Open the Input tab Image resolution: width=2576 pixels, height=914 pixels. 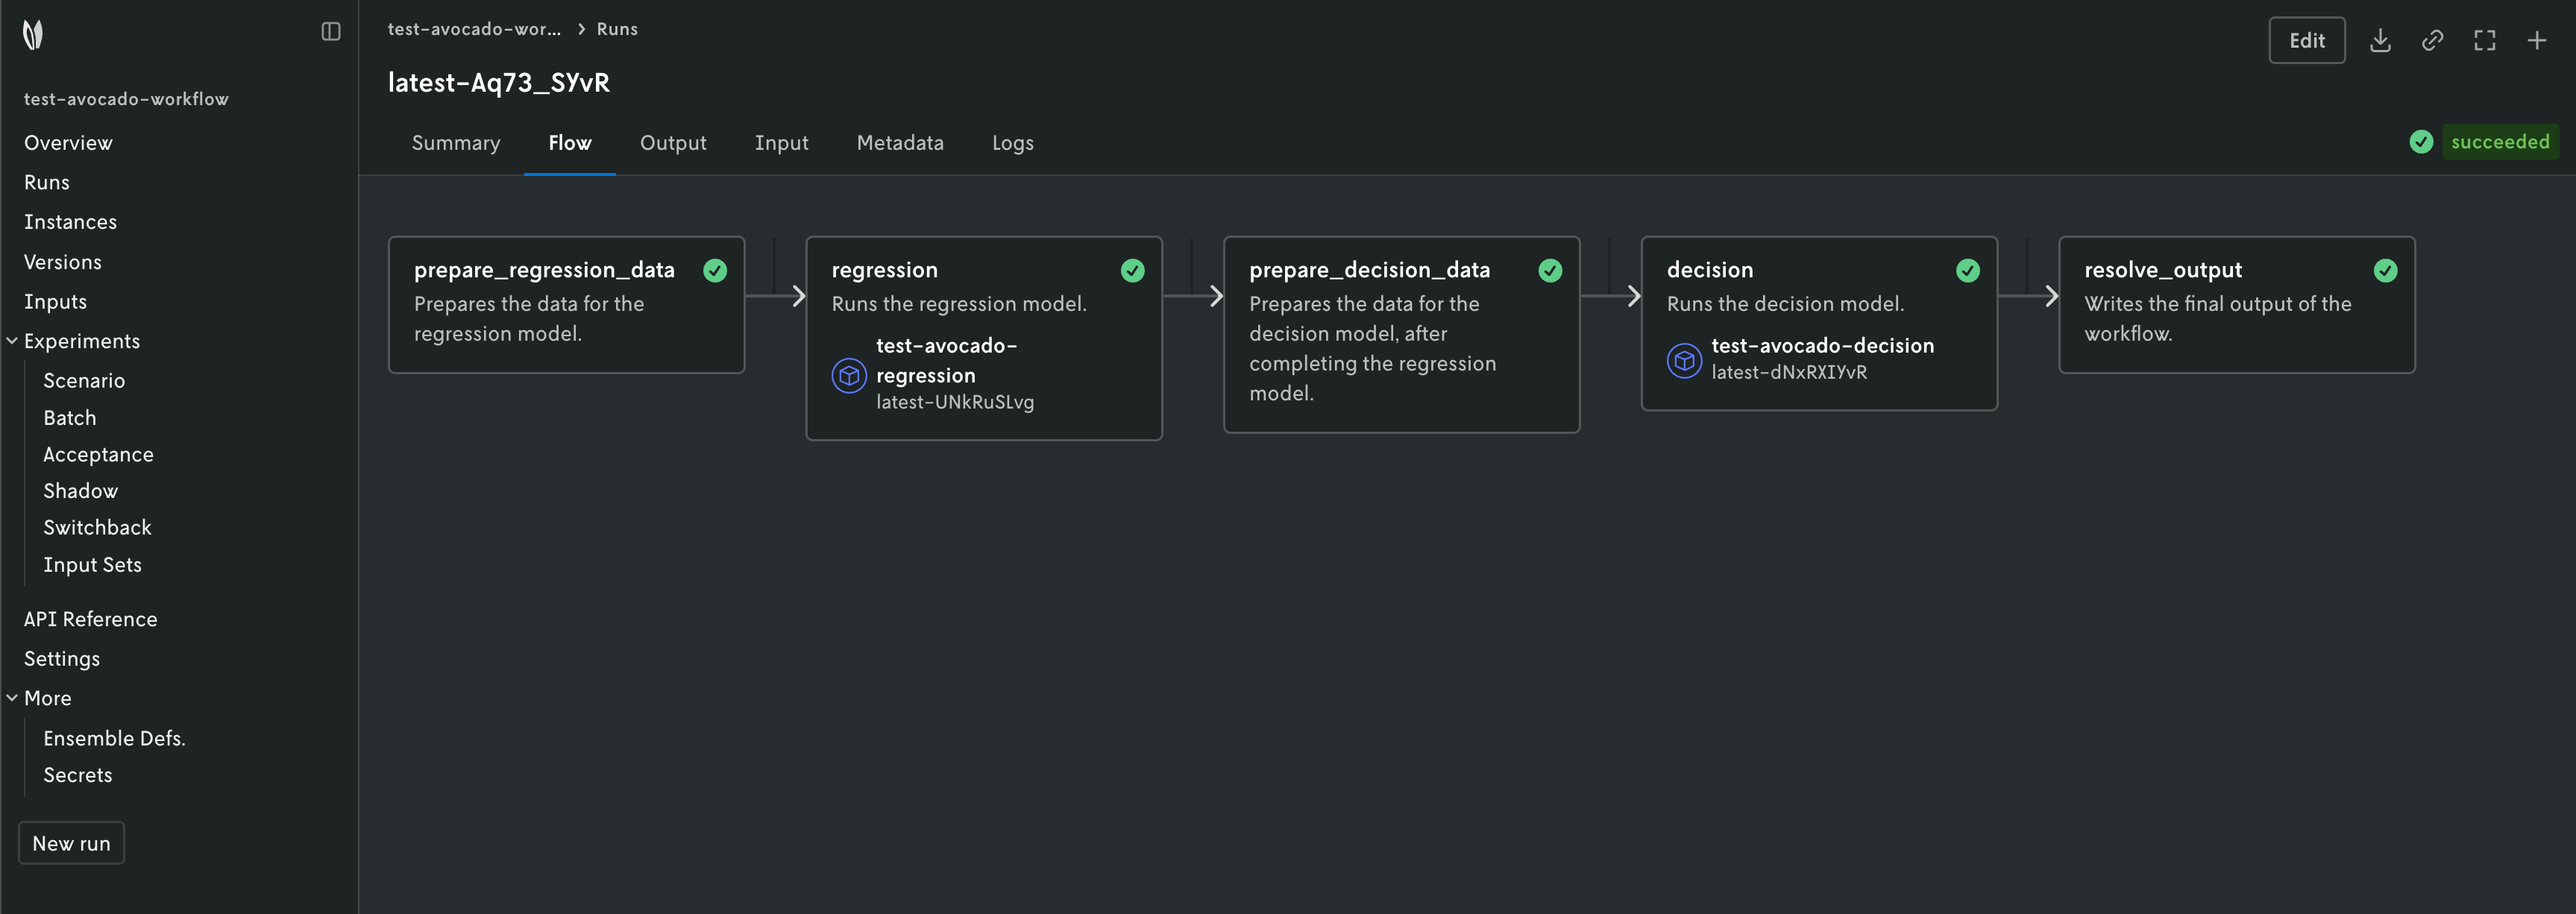click(781, 143)
